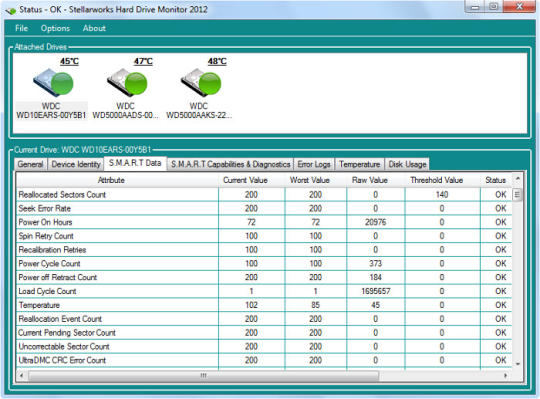Image resolution: width=540 pixels, height=399 pixels.
Task: Click raw value 1695657 for Load Cycle Count
Action: (x=375, y=291)
